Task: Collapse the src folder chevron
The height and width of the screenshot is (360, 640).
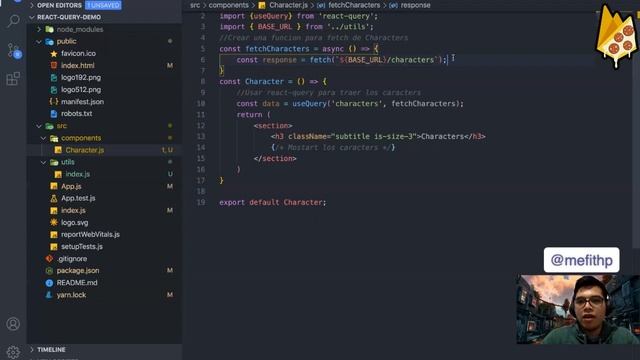Action: (x=39, y=126)
